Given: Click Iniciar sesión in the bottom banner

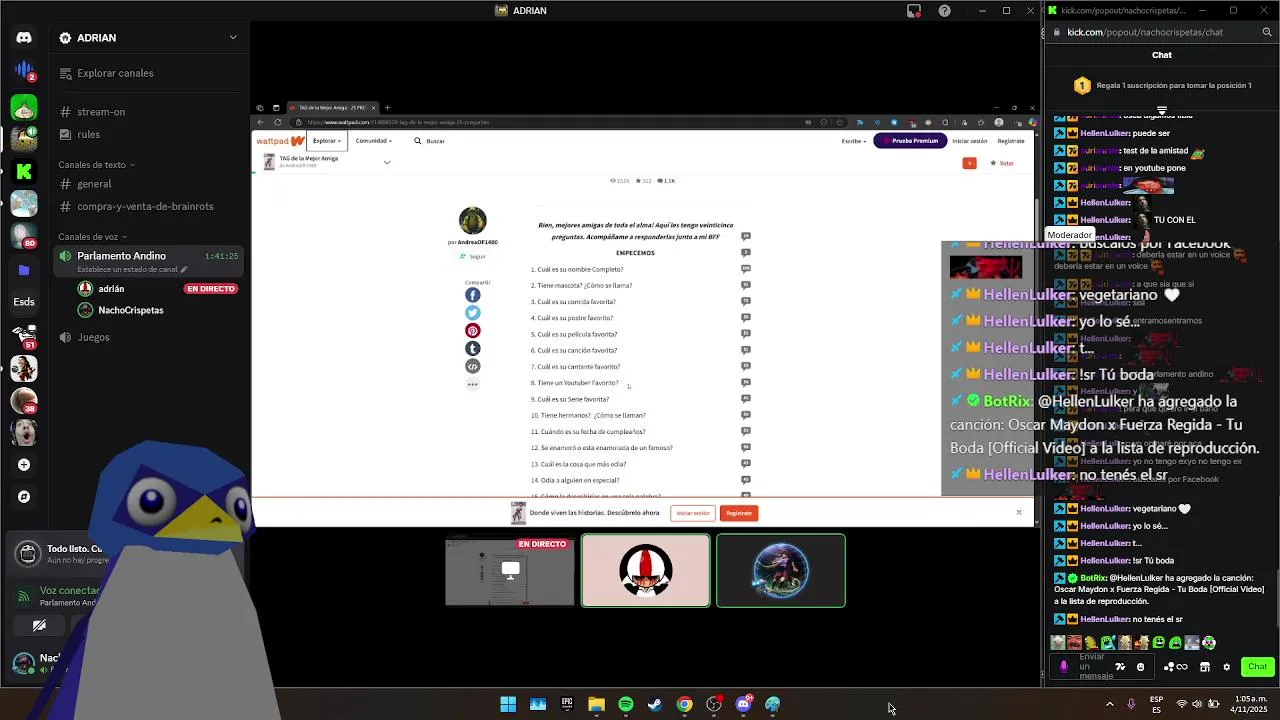Looking at the screenshot, I should coord(693,513).
